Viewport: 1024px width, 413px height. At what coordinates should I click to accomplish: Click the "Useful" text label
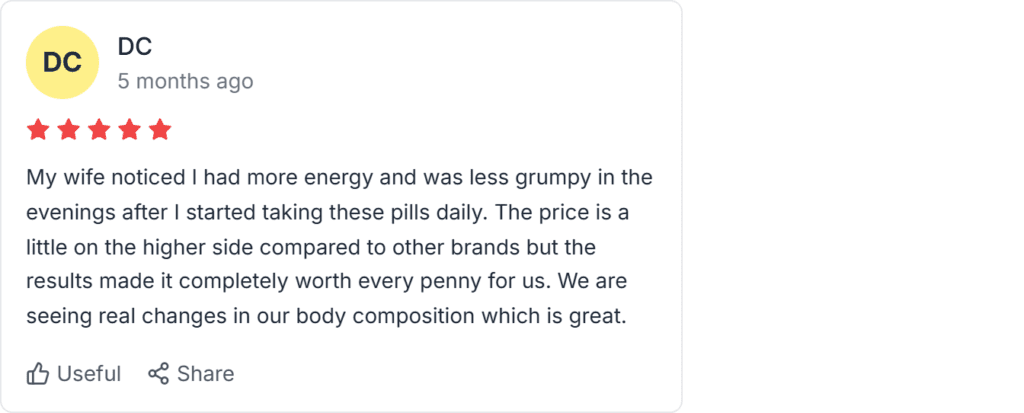pyautogui.click(x=89, y=374)
